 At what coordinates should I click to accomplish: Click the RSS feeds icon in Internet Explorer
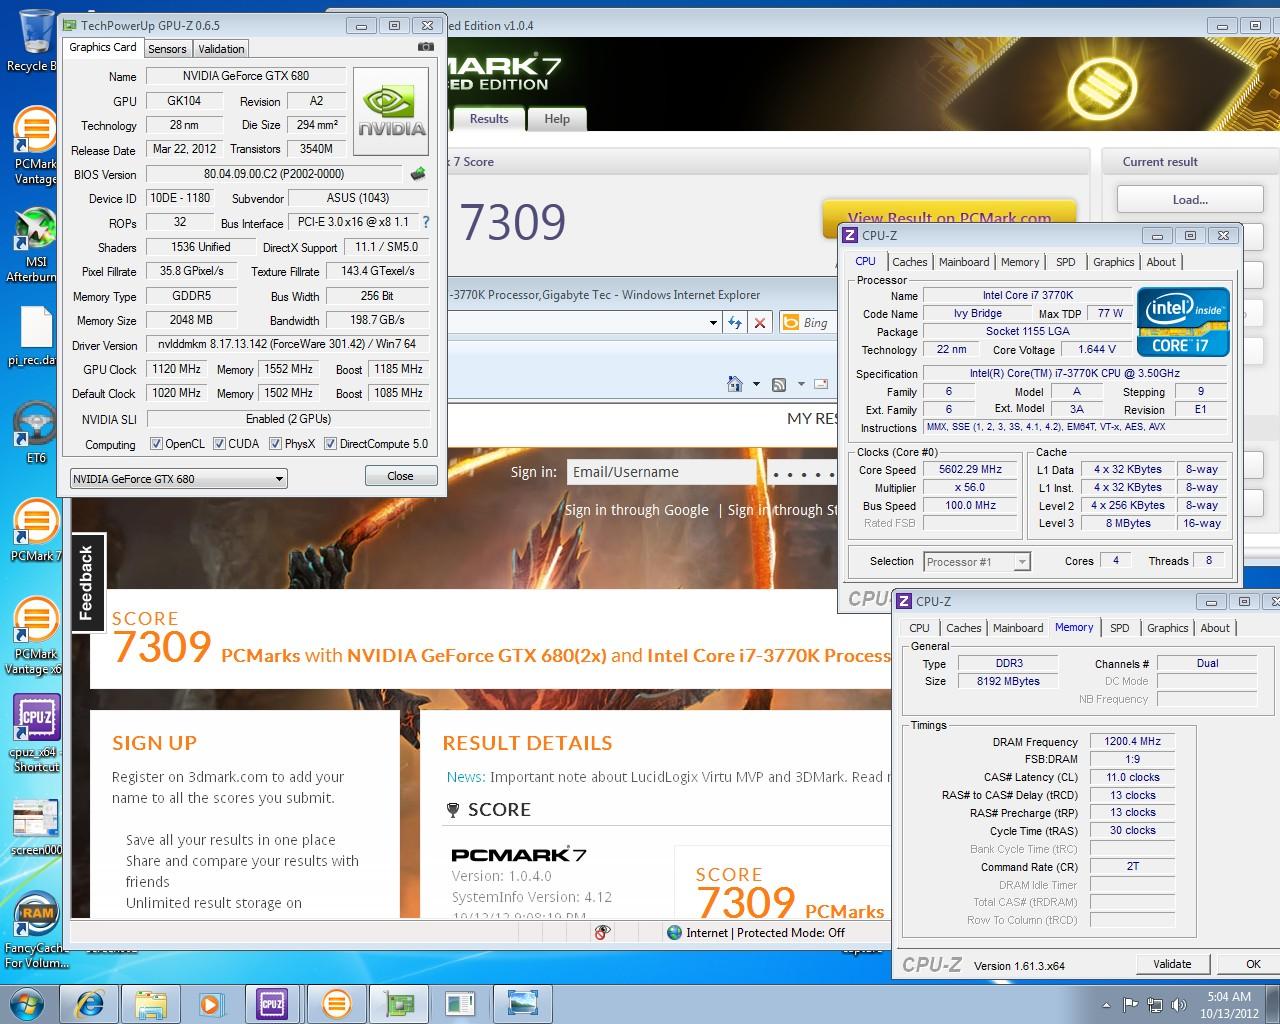(779, 384)
